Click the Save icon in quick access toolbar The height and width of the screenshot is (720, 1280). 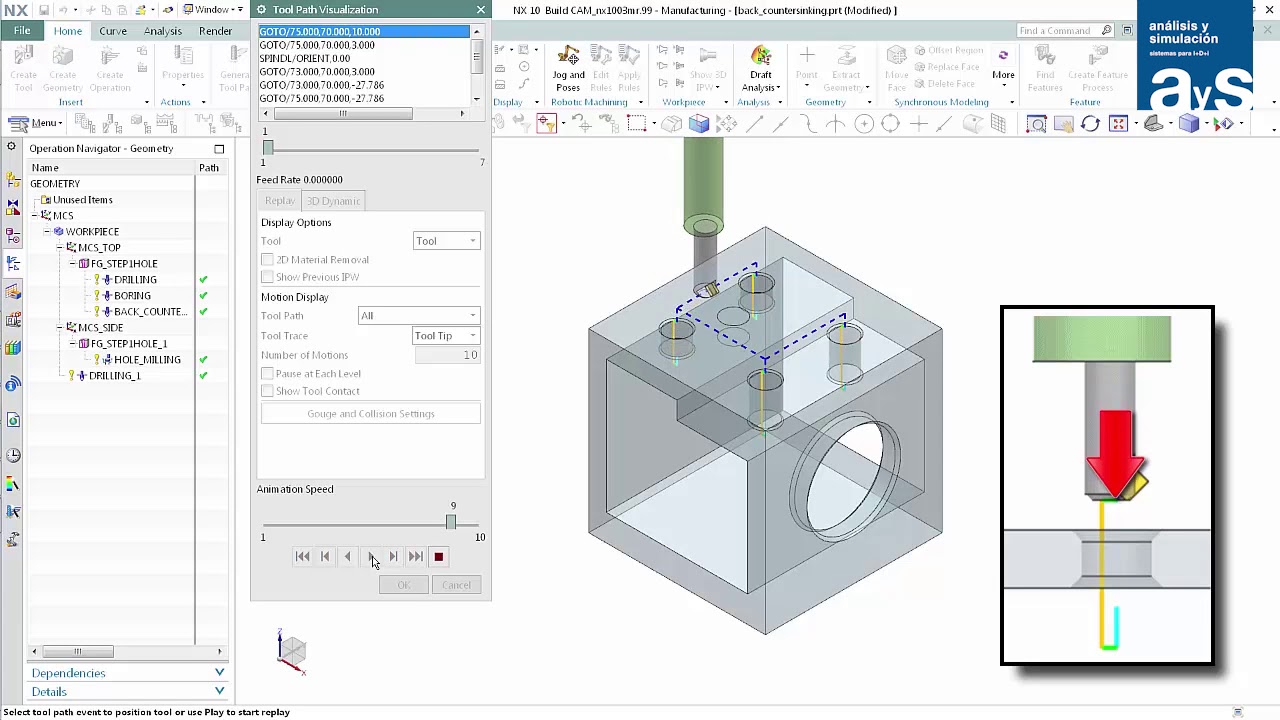click(44, 10)
